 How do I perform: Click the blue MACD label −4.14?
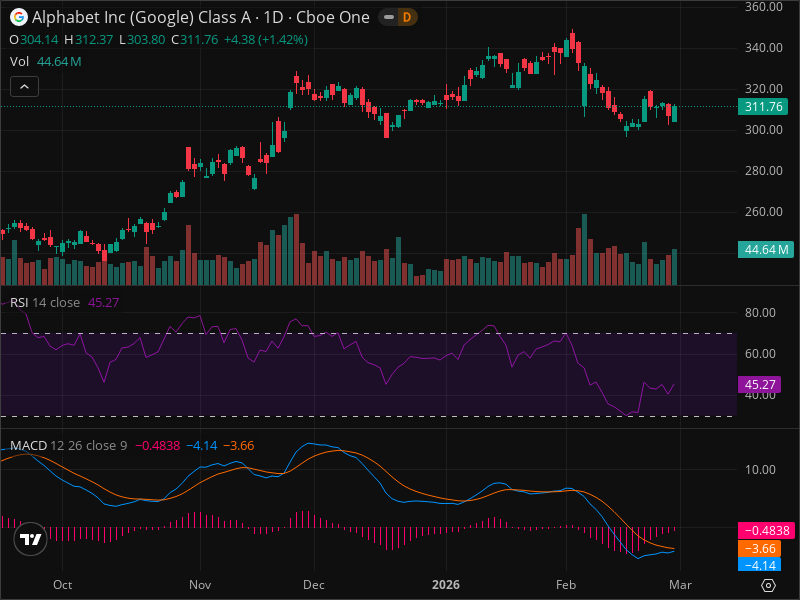(x=759, y=565)
